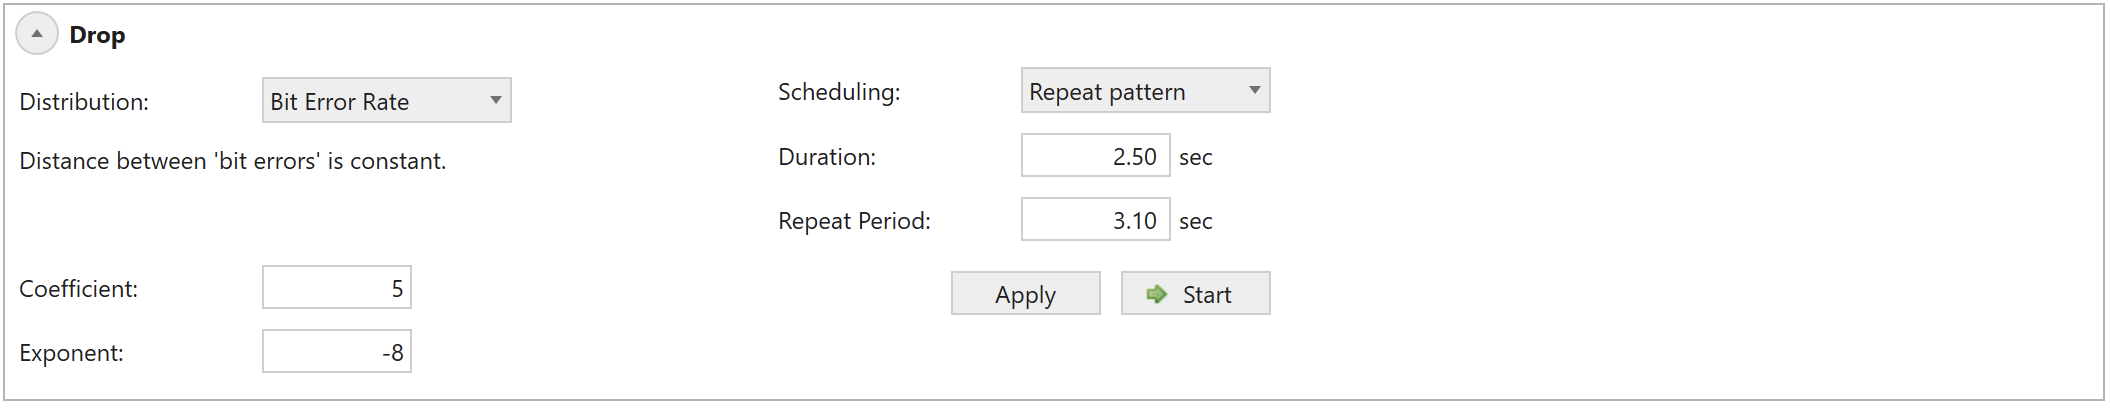This screenshot has height=408, width=2110.
Task: Click the Duration input field
Action: [x=1095, y=155]
